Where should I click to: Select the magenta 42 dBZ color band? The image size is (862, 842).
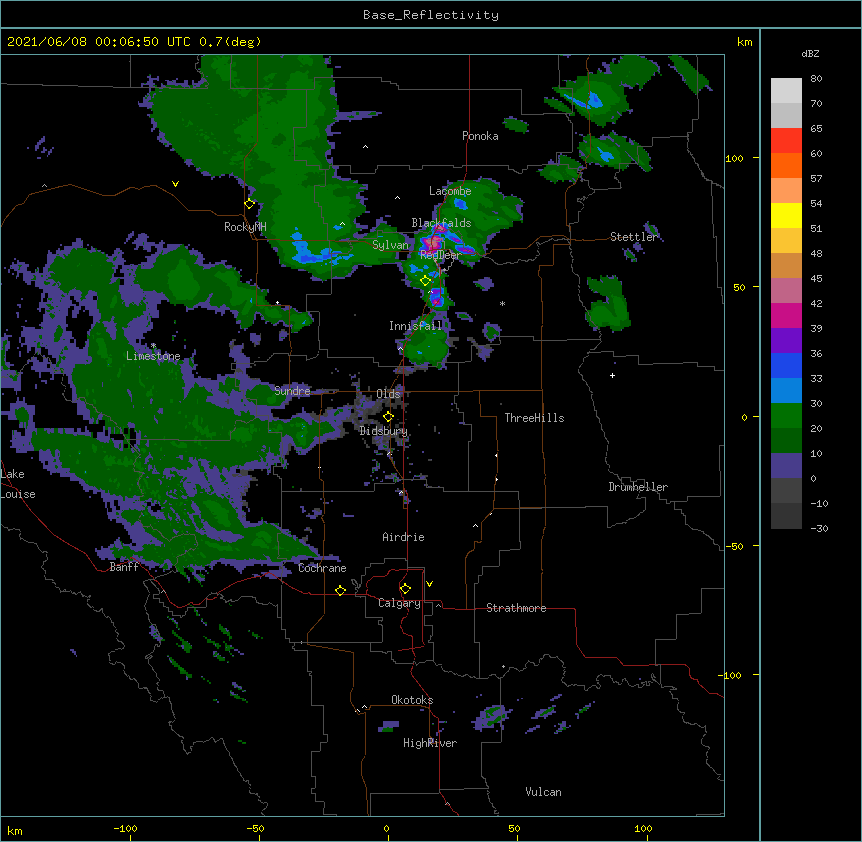[786, 315]
